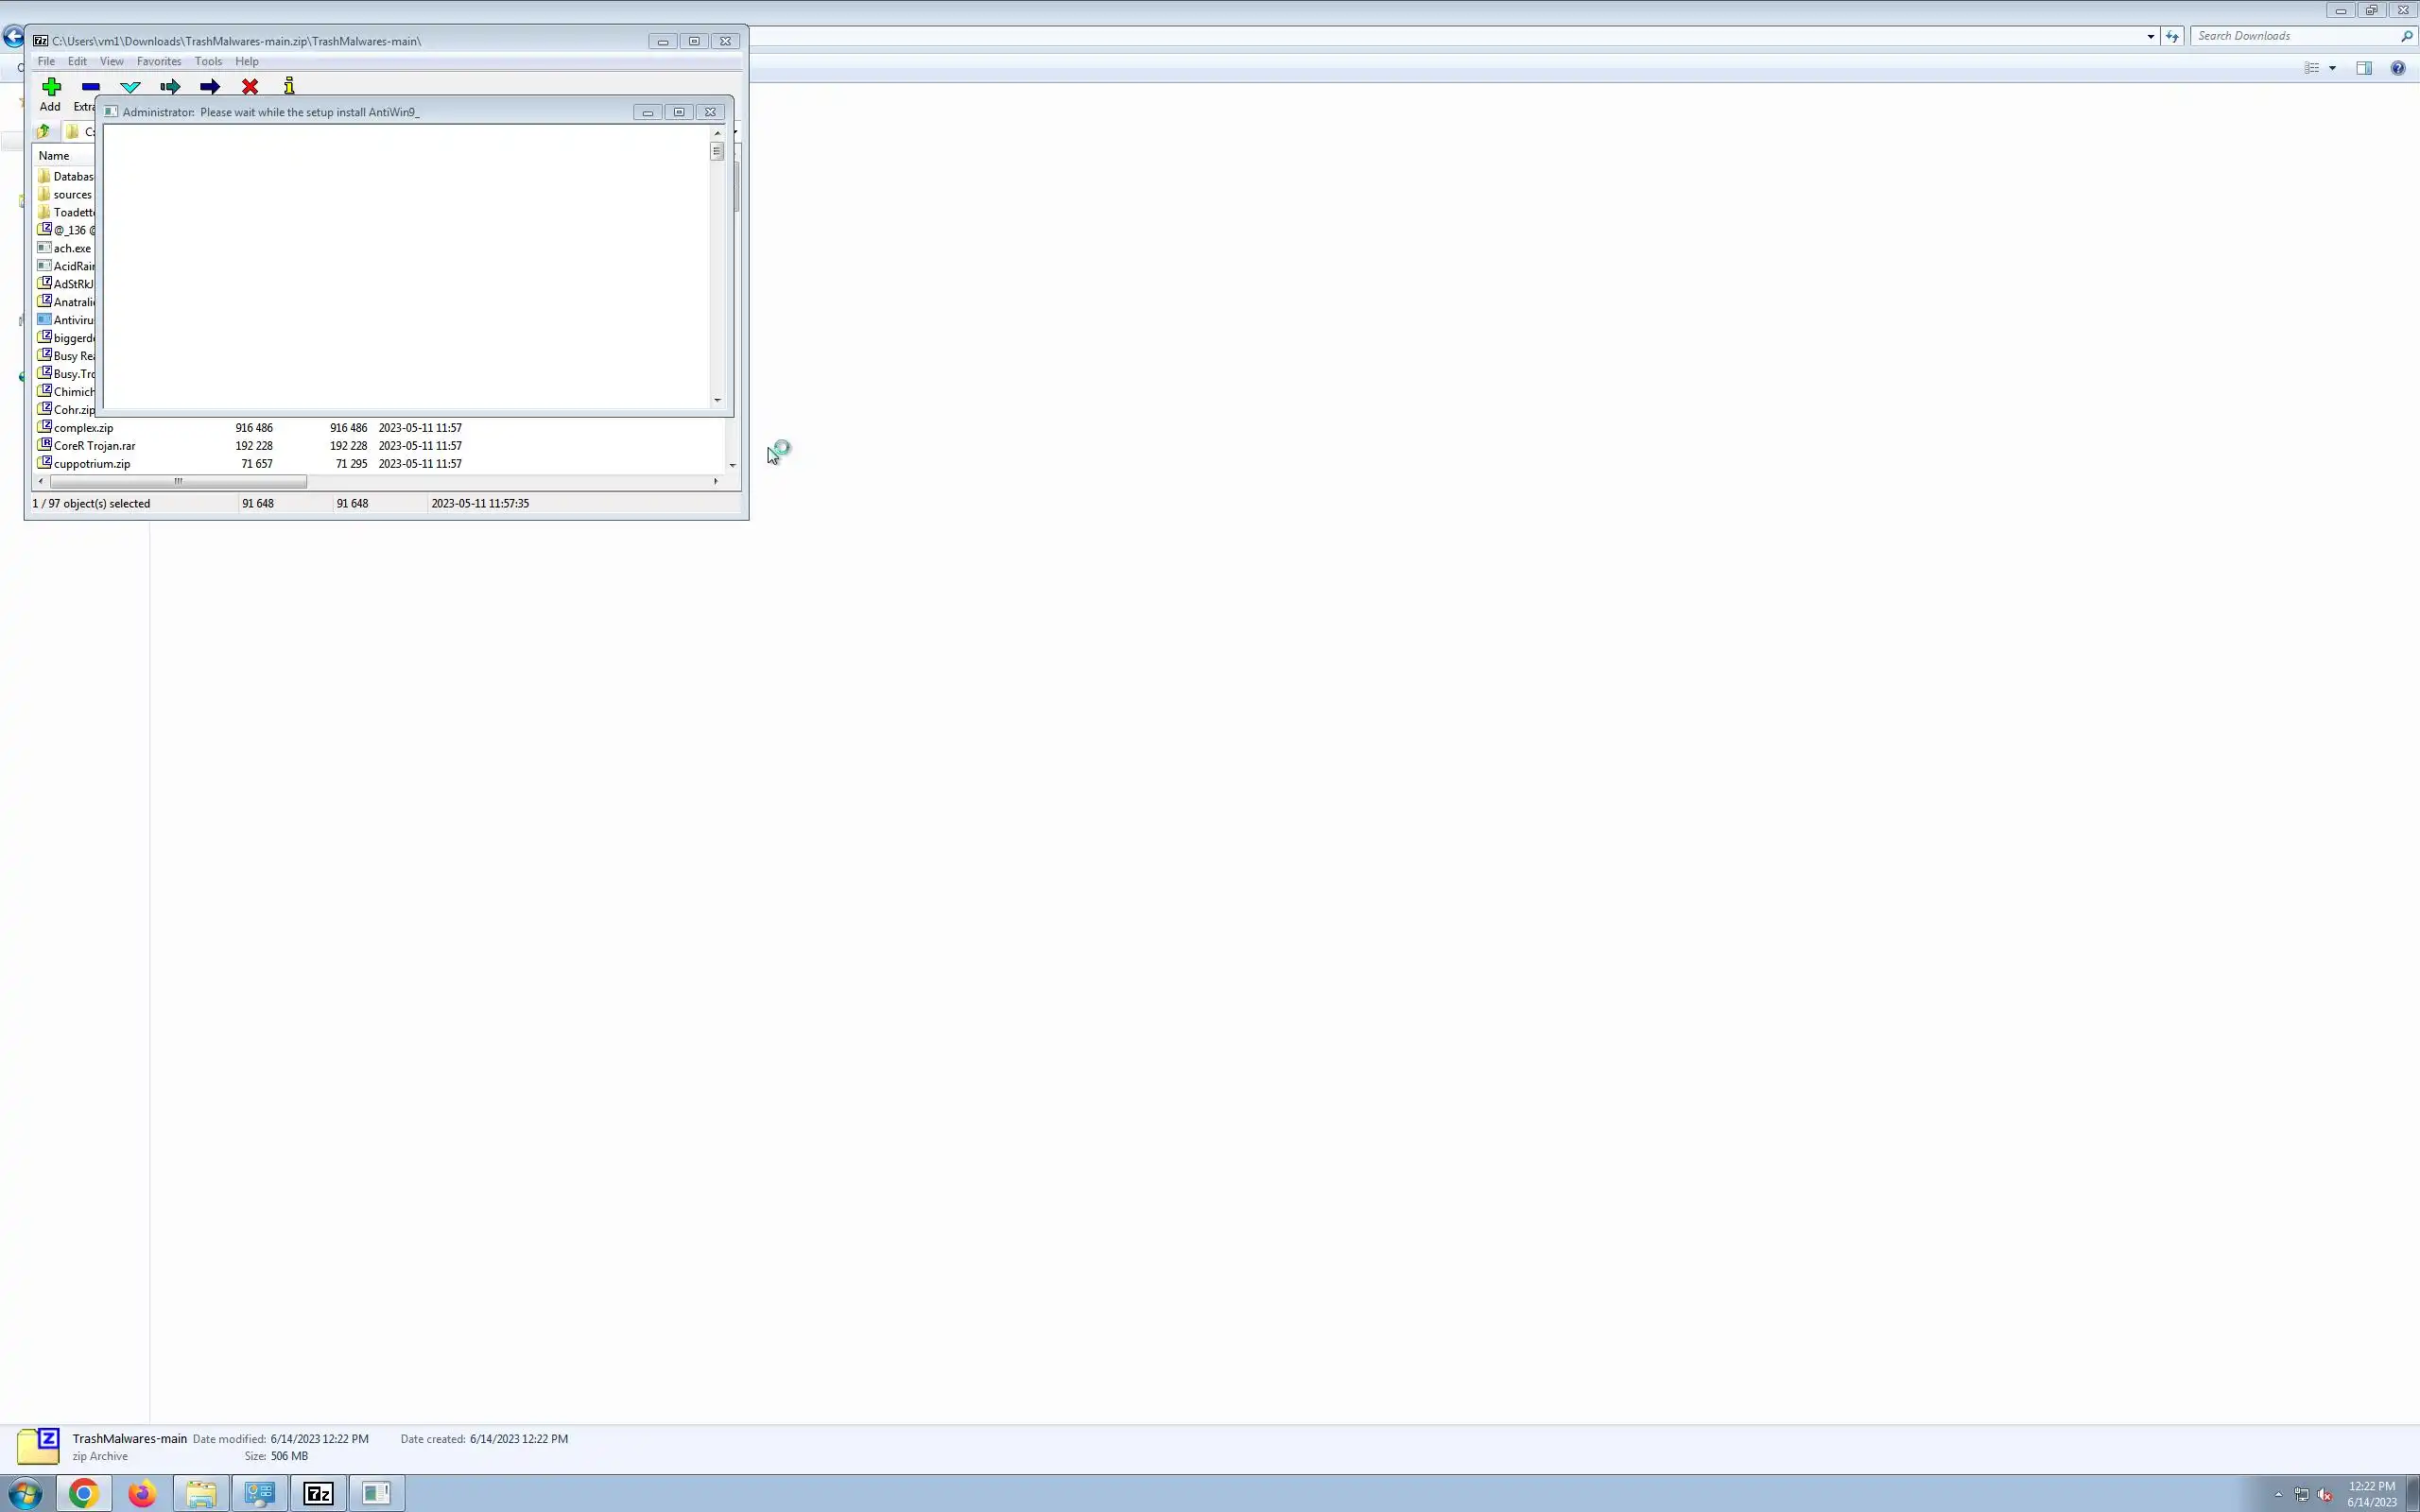Viewport: 2420px width, 1512px height.
Task: Select the complex.zip file entry
Action: coord(83,428)
